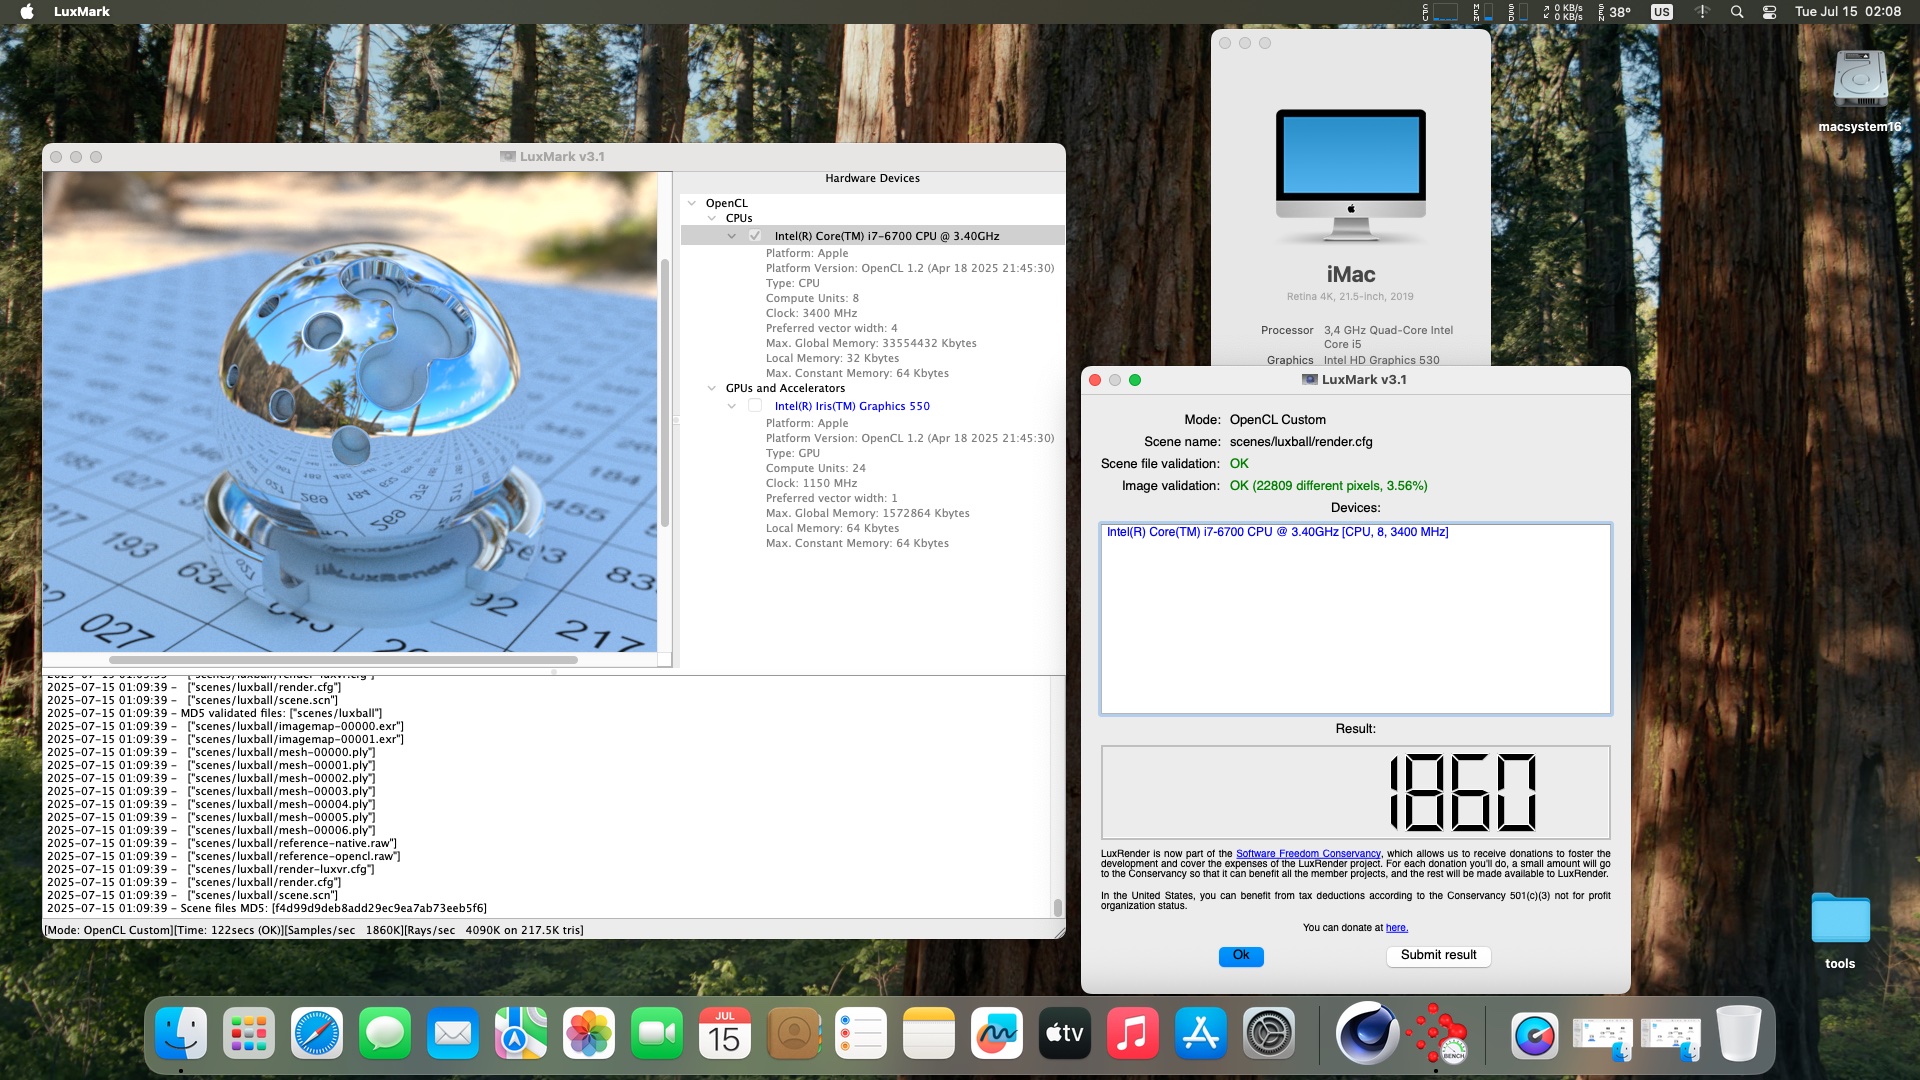Launch Cinema 4D from the dock
Image resolution: width=1920 pixels, height=1080 pixels.
pos(1366,1034)
